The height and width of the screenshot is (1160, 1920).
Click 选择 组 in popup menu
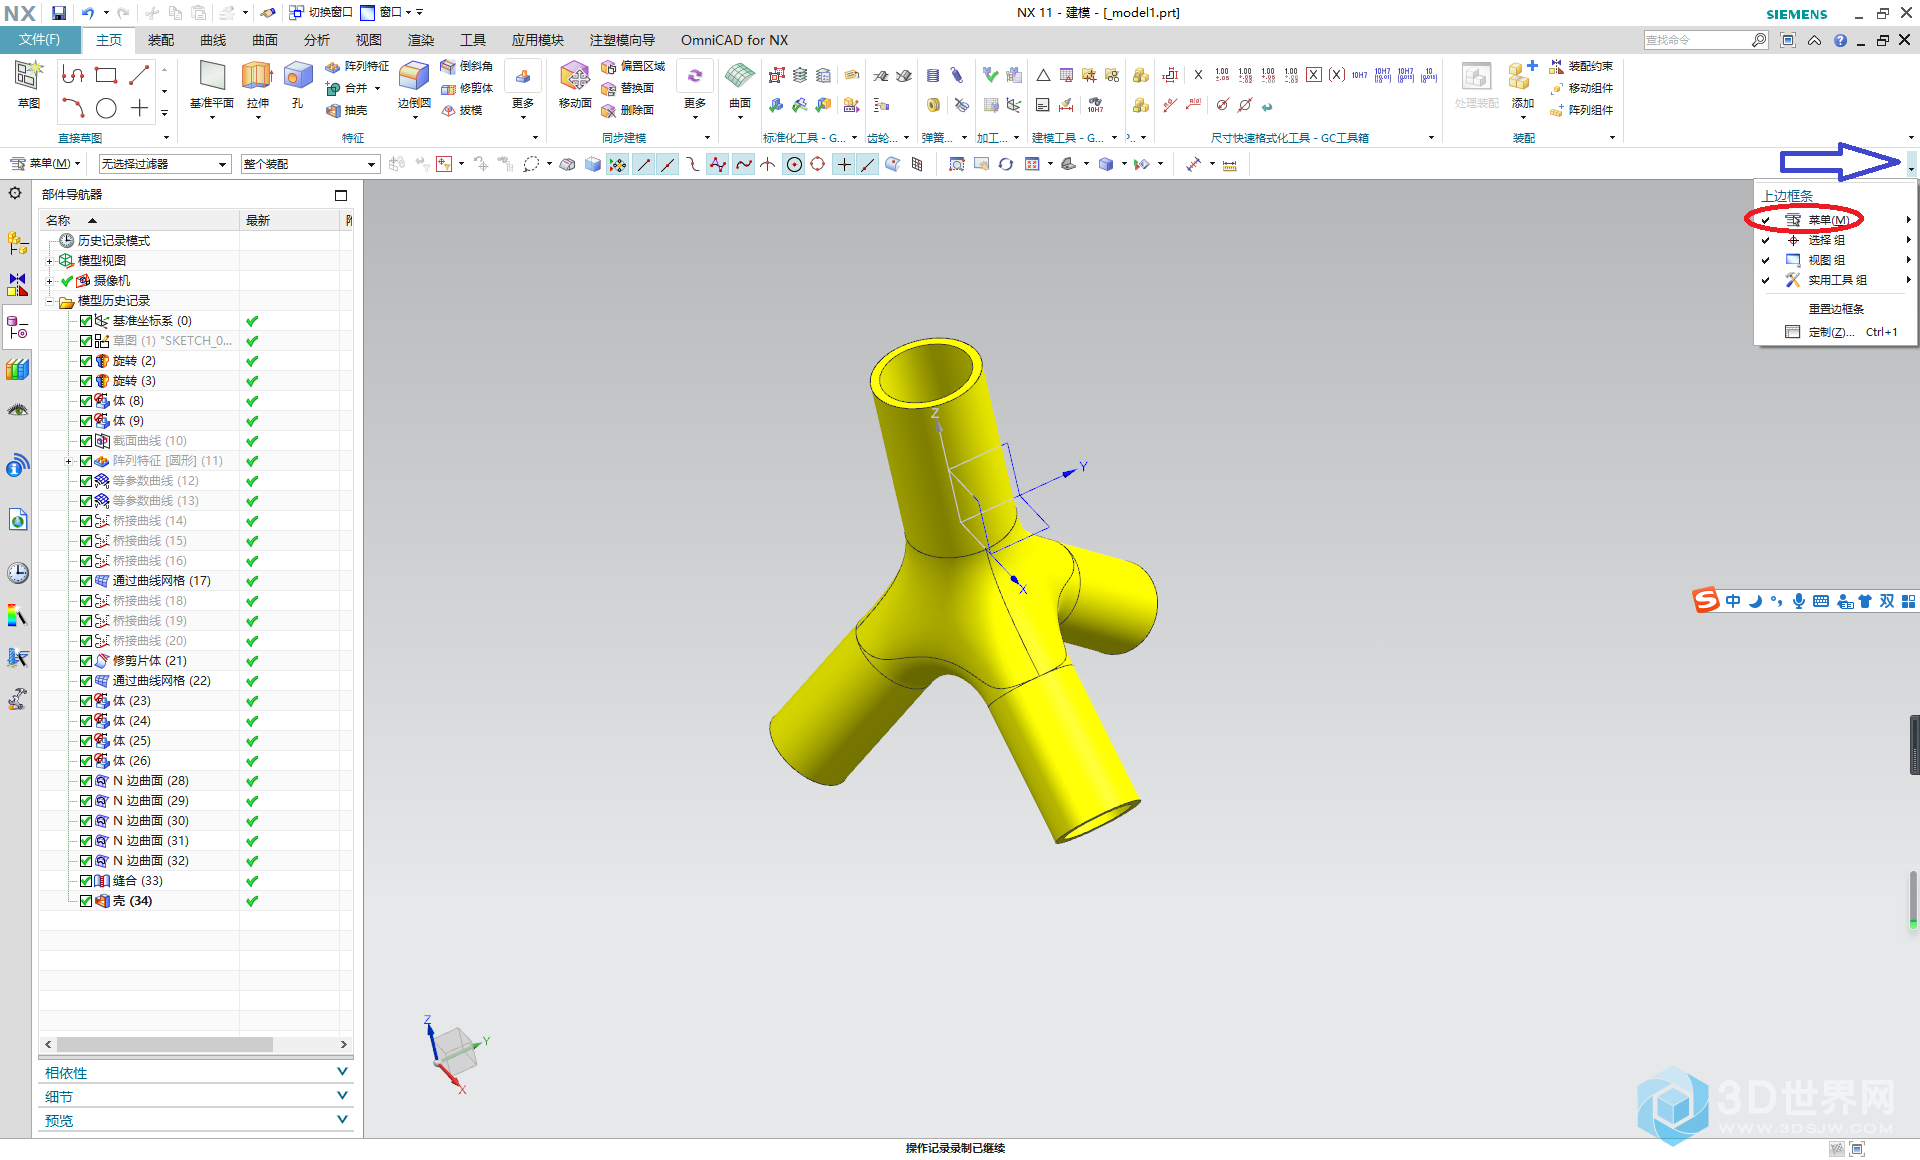(x=1836, y=240)
